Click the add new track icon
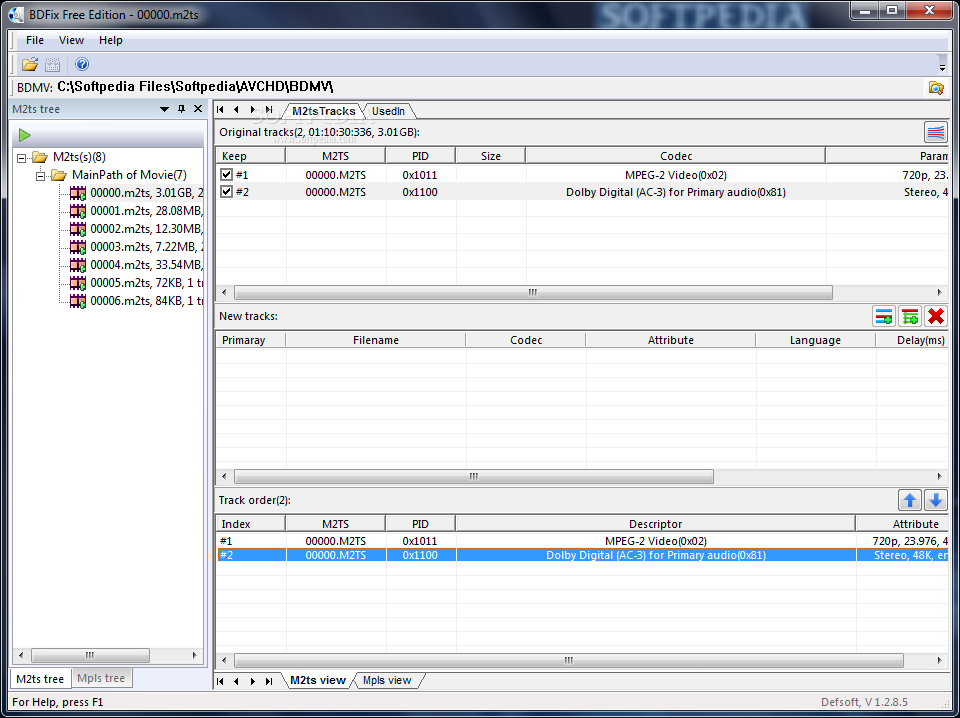The height and width of the screenshot is (718, 960). click(x=884, y=316)
